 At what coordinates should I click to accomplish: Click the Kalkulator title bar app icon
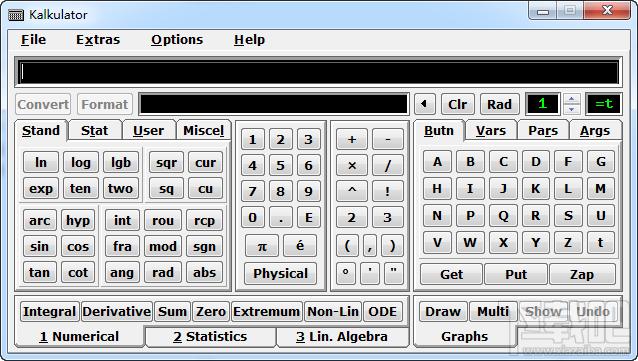[x=16, y=15]
